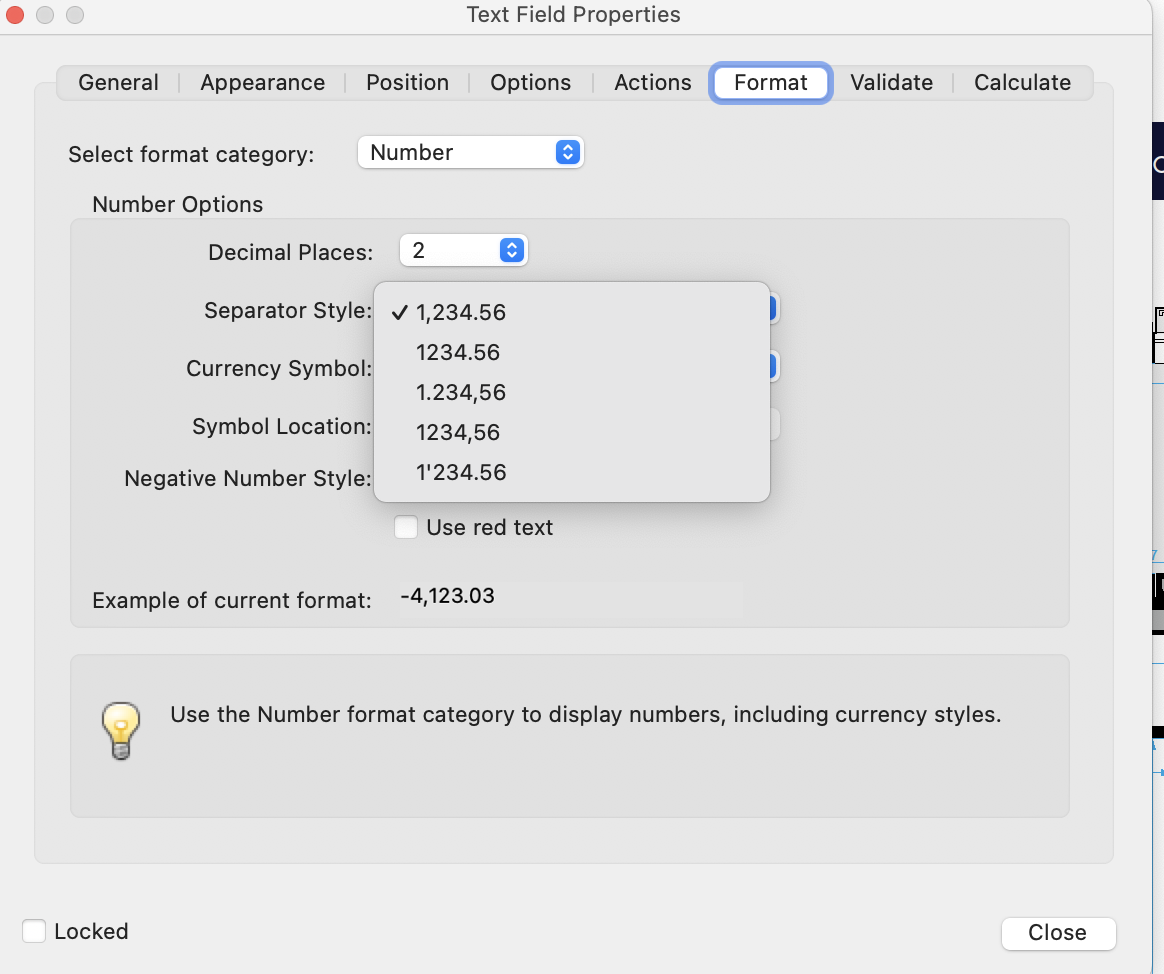Click the Close button

[x=1058, y=933]
